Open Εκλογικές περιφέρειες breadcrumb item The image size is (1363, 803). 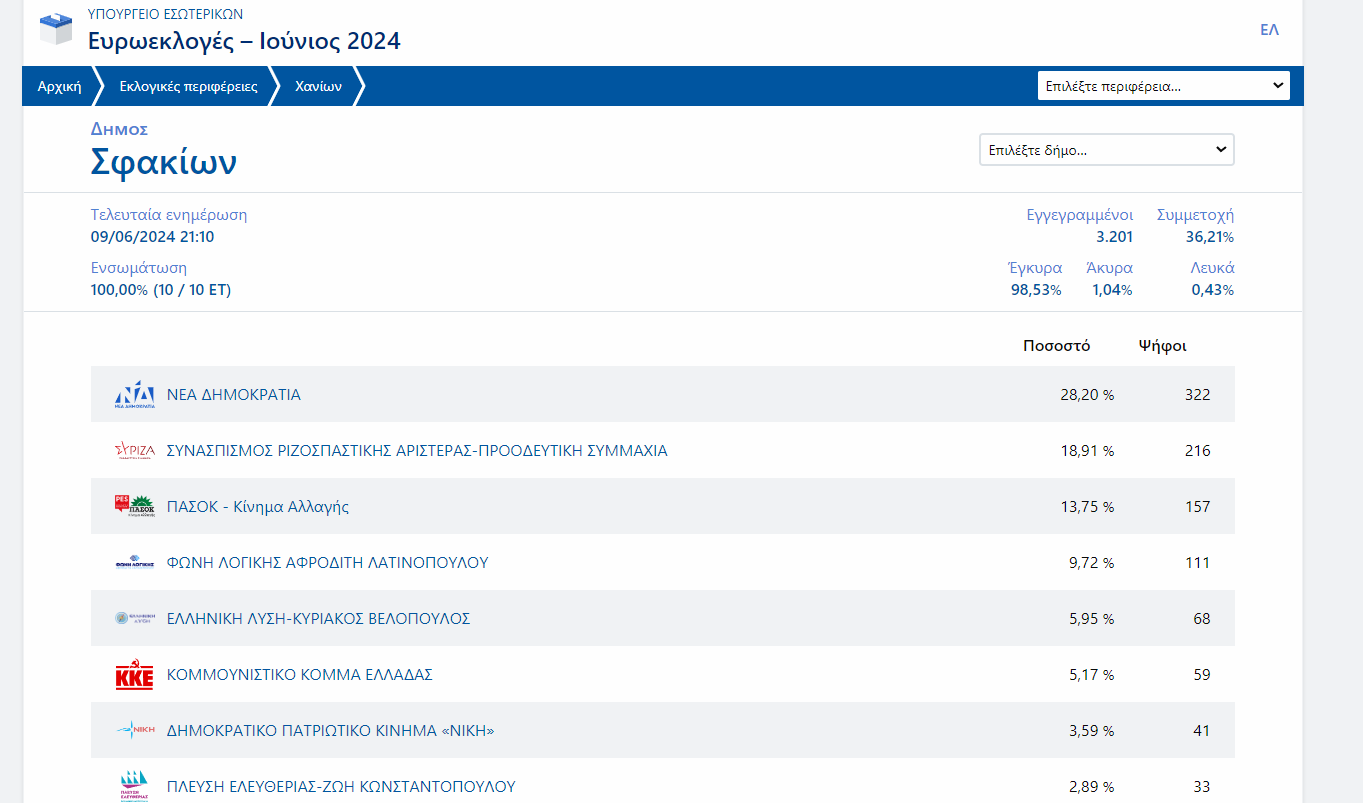(188, 86)
